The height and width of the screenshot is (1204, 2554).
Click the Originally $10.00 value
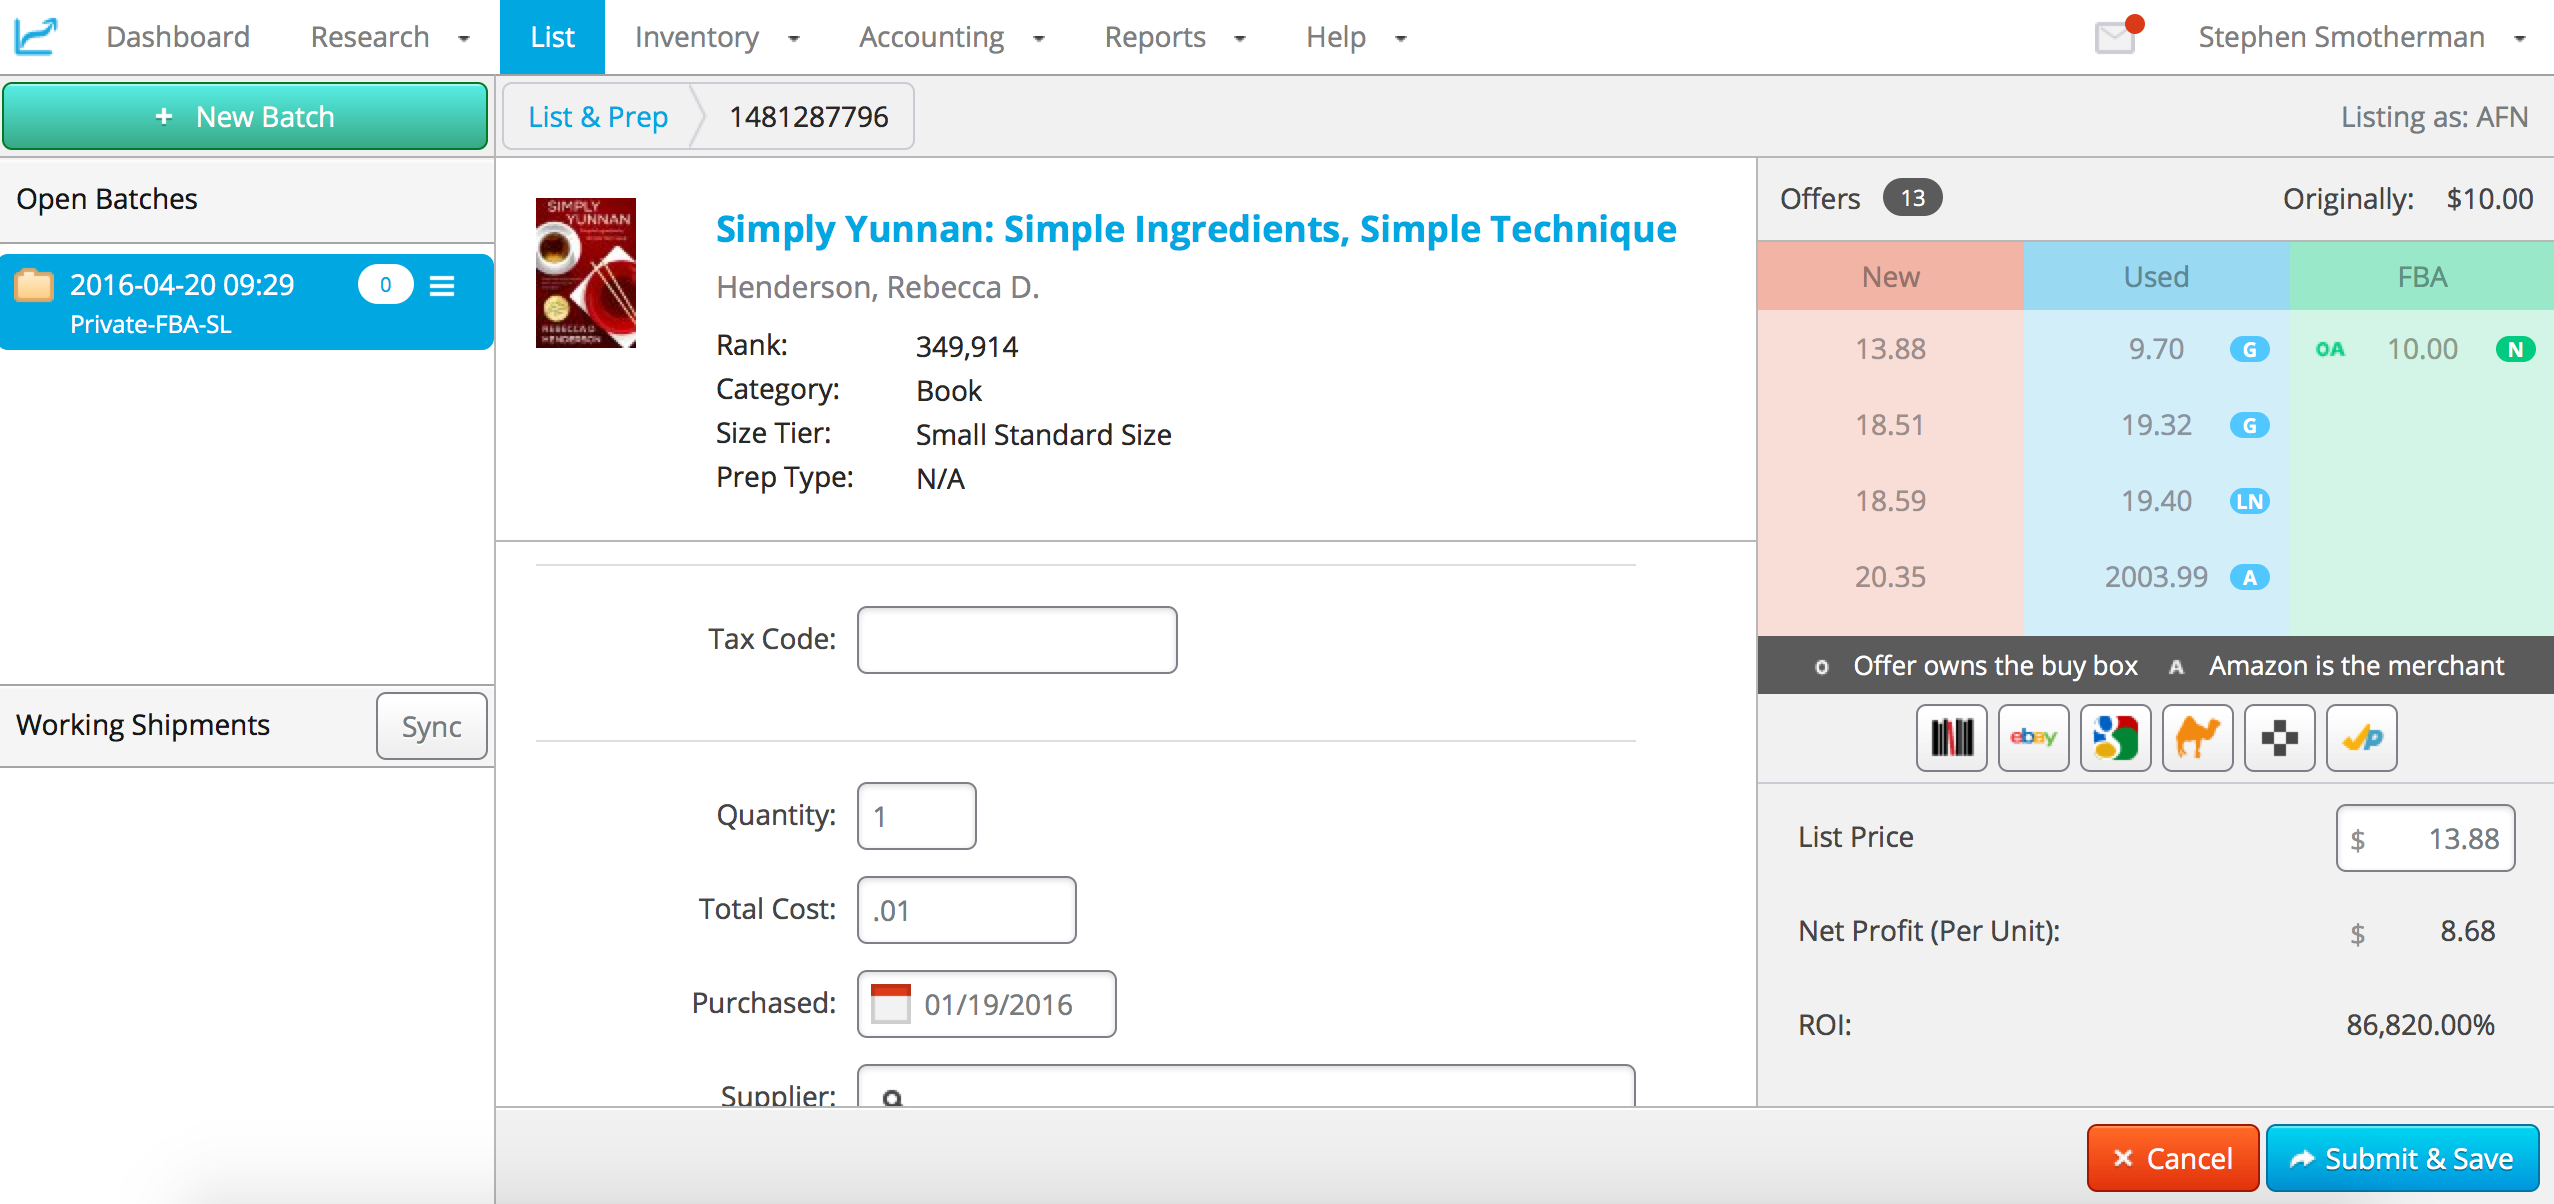coord(2489,198)
